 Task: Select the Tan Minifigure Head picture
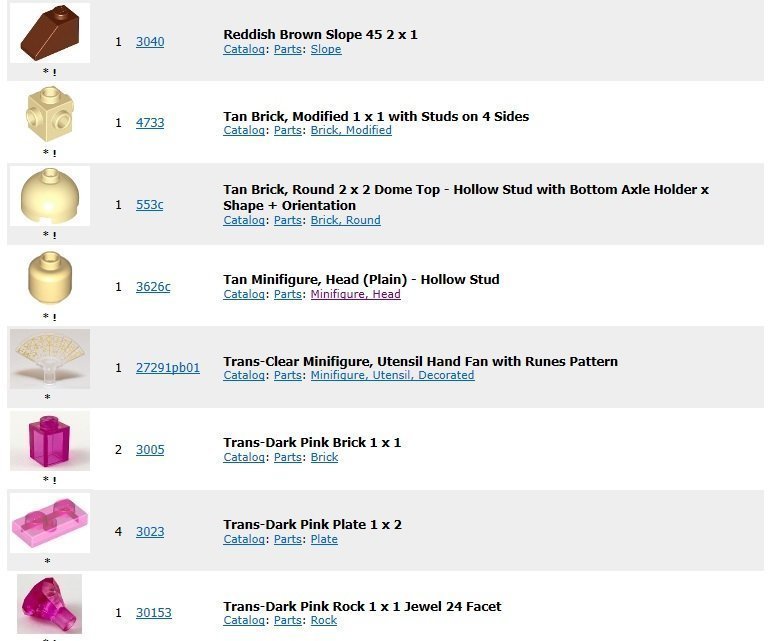pyautogui.click(x=50, y=278)
